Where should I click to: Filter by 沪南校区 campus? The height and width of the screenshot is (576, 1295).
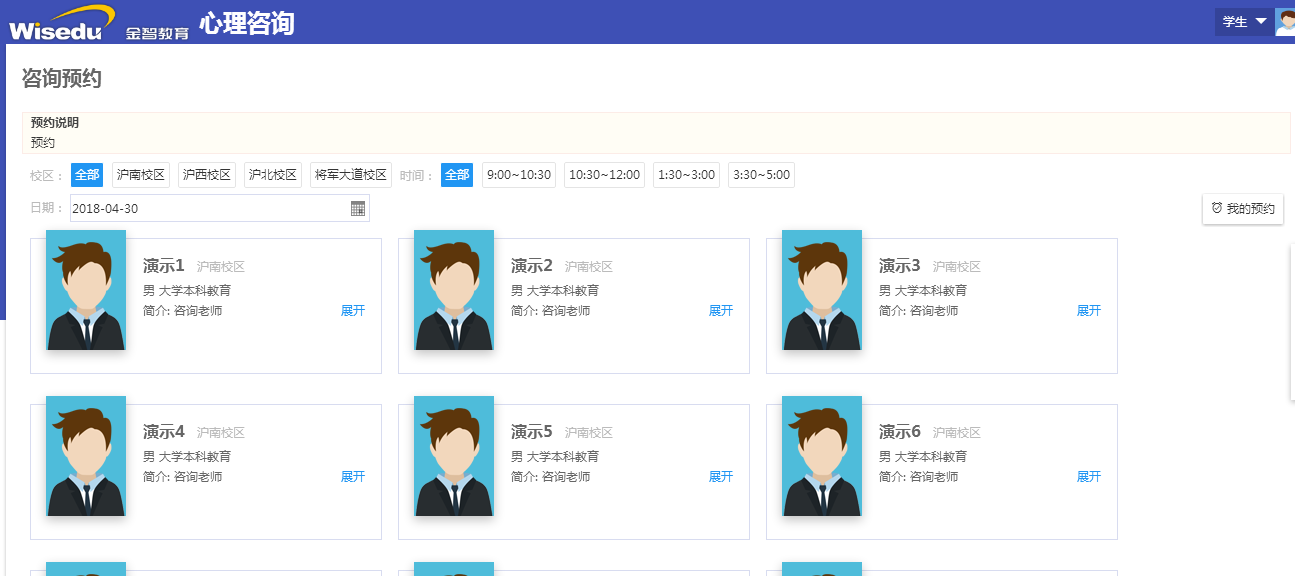(x=141, y=175)
